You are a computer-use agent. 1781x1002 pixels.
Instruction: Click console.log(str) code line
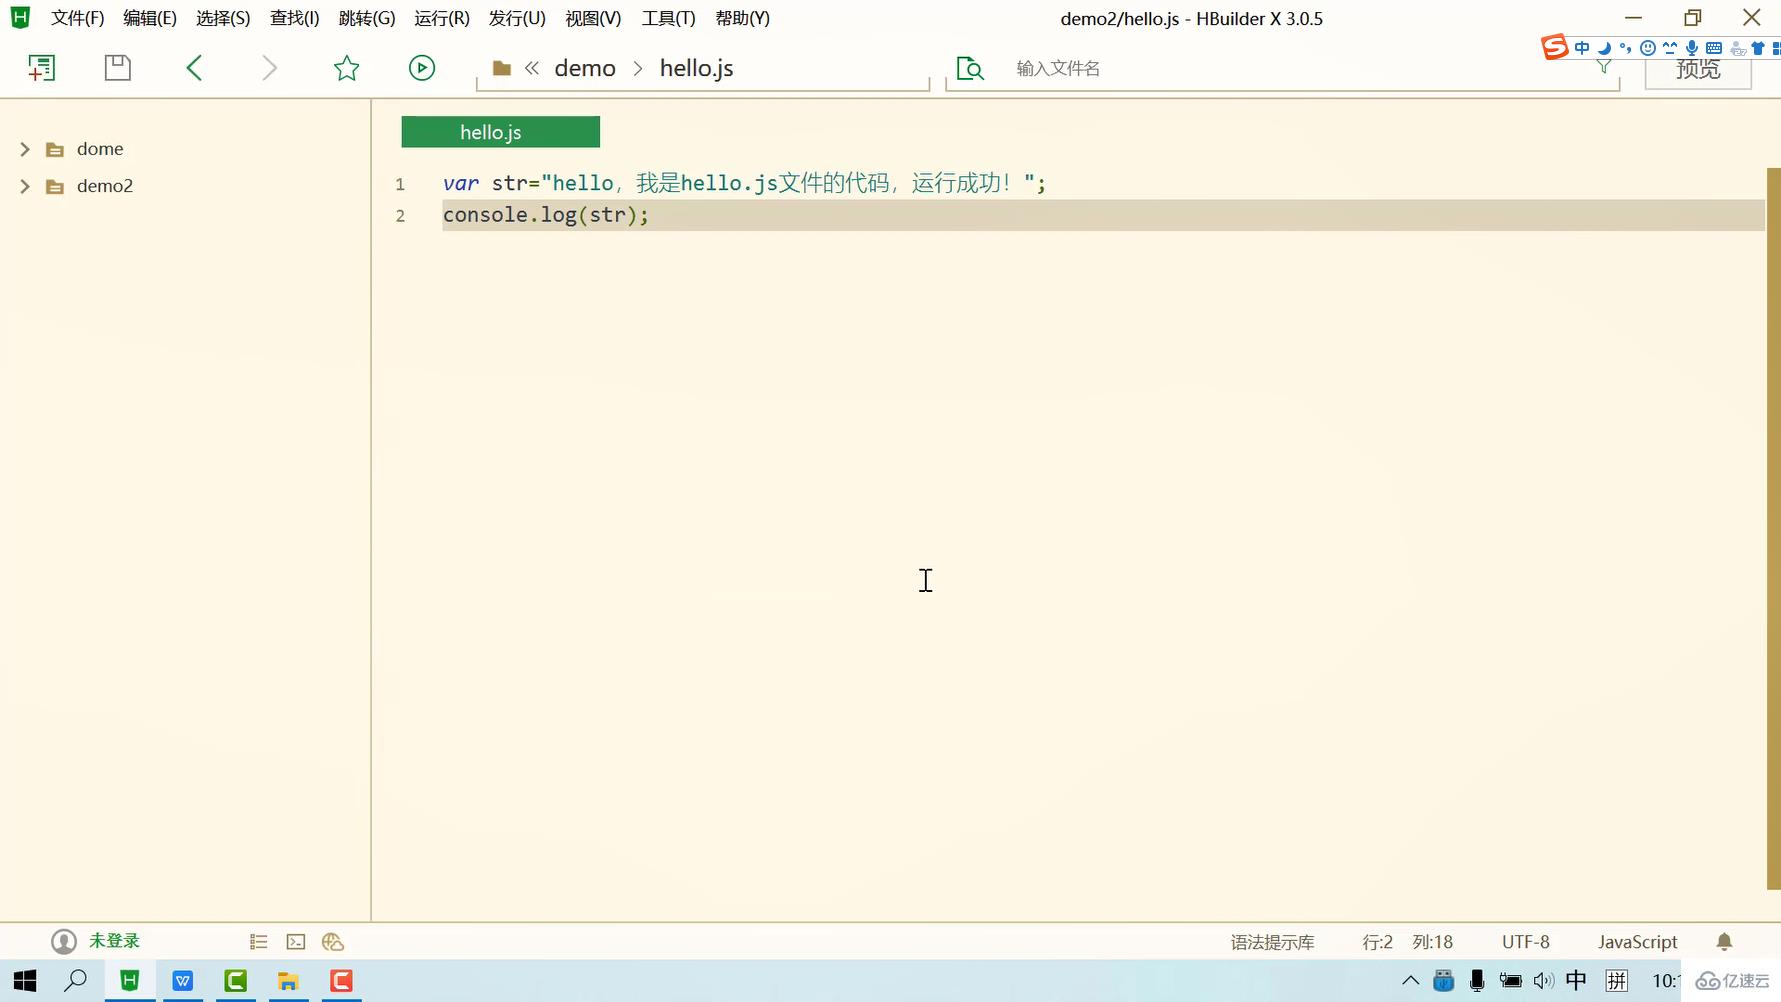546,215
